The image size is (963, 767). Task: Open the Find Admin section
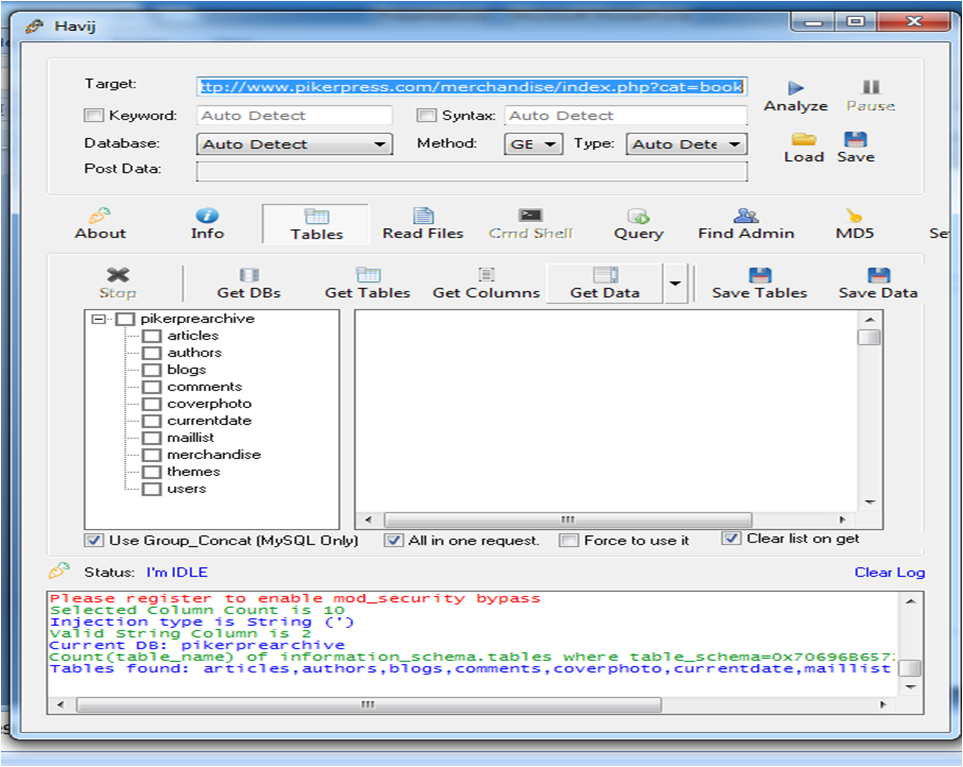[746, 224]
